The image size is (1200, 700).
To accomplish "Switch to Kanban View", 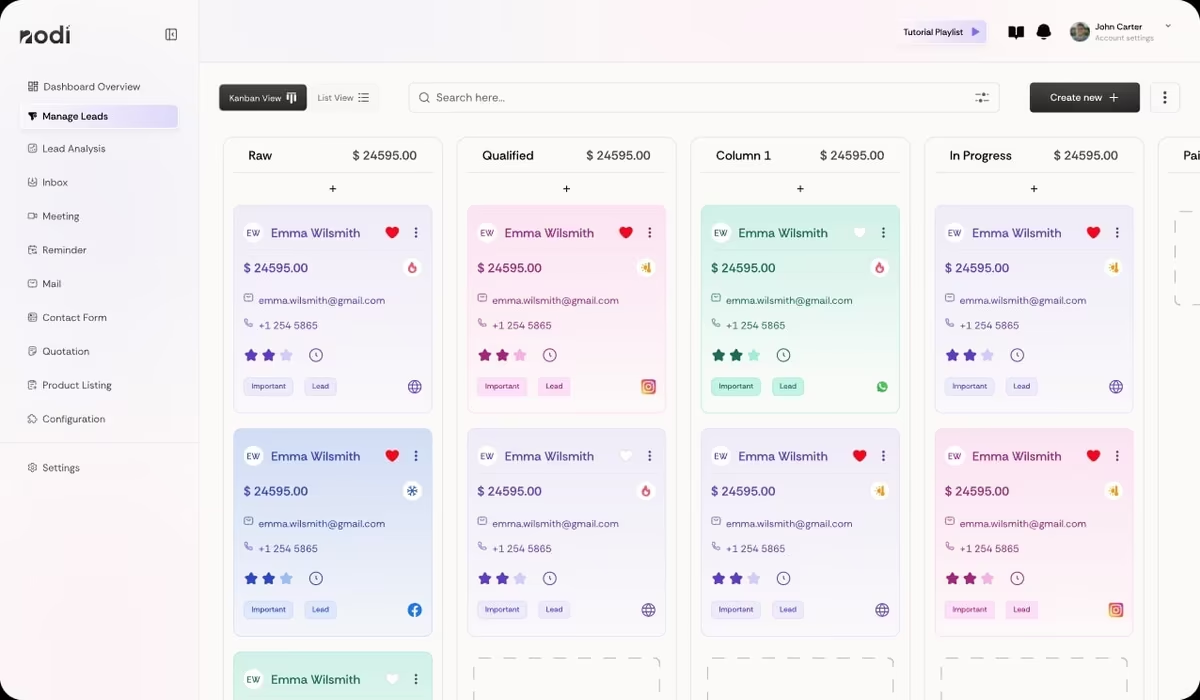I will pos(263,98).
